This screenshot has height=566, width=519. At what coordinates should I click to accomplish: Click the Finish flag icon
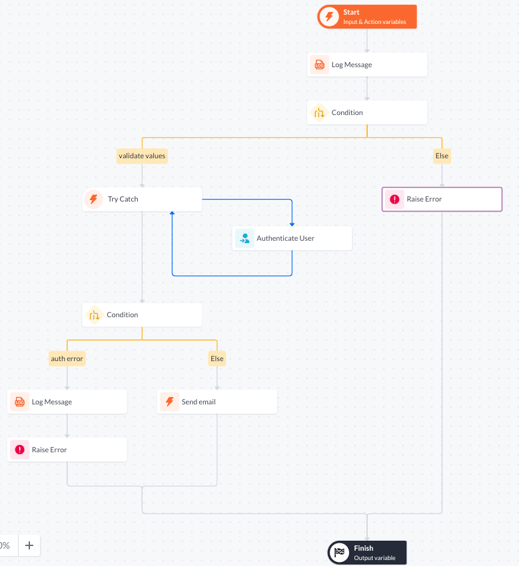coord(339,552)
